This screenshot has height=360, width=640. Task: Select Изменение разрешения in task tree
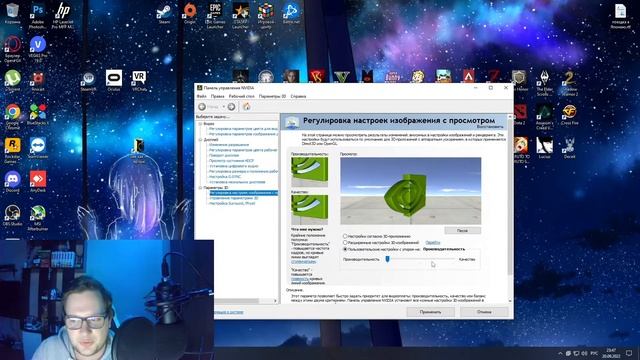click(x=229, y=145)
